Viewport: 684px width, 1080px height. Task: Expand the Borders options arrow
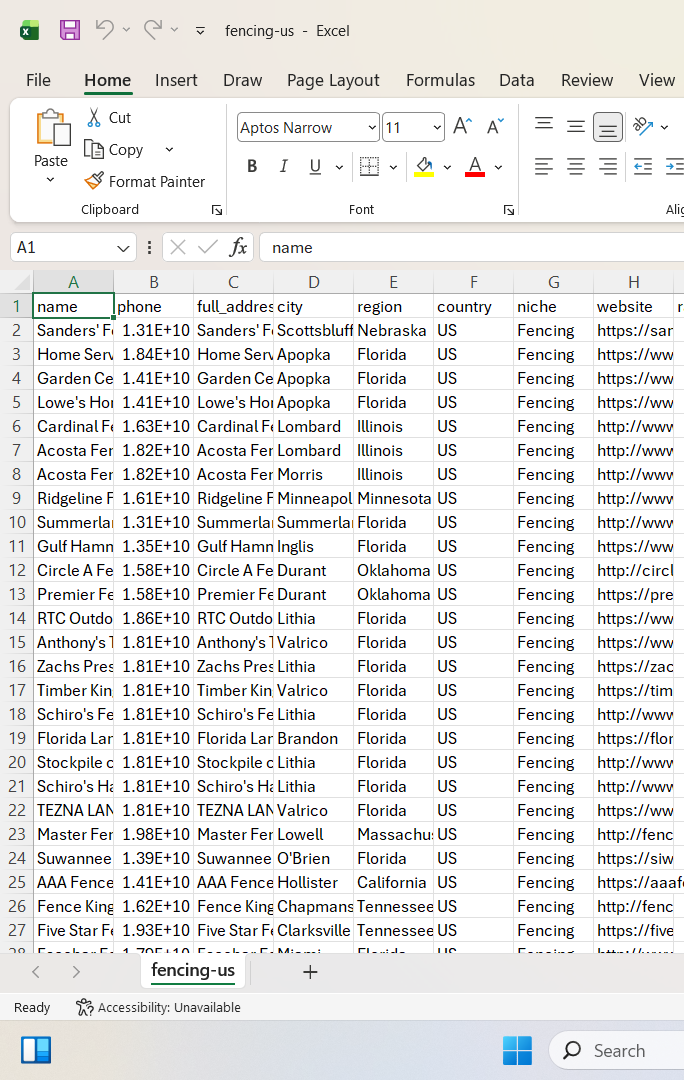pos(393,167)
